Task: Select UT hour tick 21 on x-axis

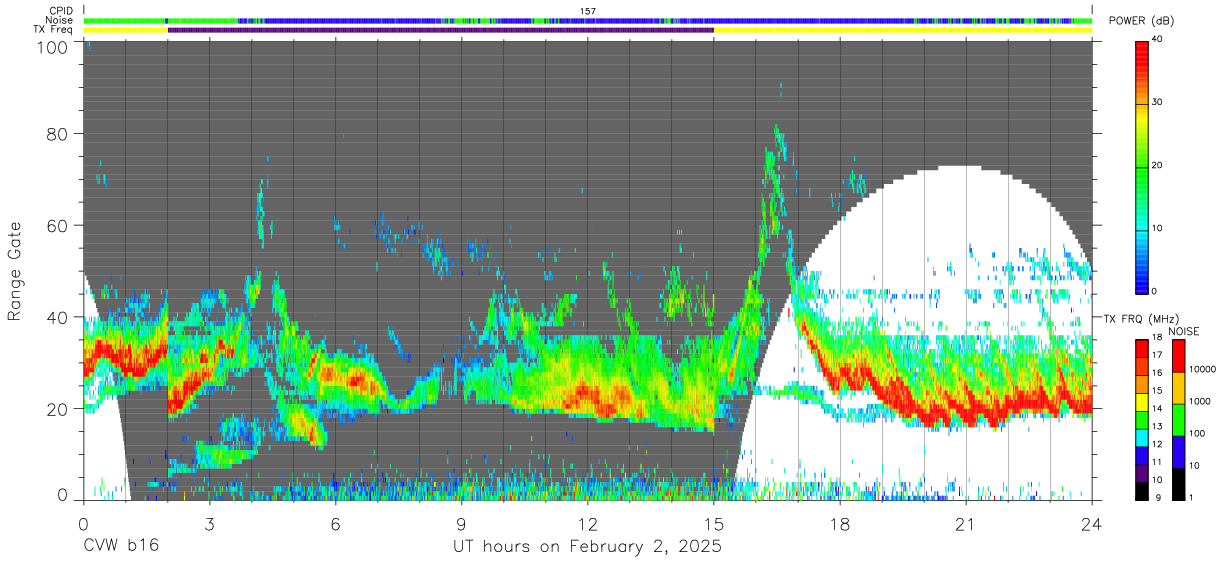Action: click(966, 523)
